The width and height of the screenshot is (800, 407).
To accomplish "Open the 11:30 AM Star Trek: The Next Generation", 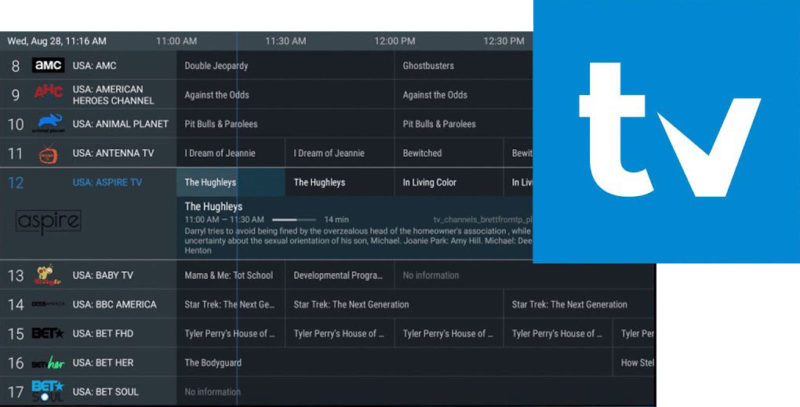I will click(394, 304).
